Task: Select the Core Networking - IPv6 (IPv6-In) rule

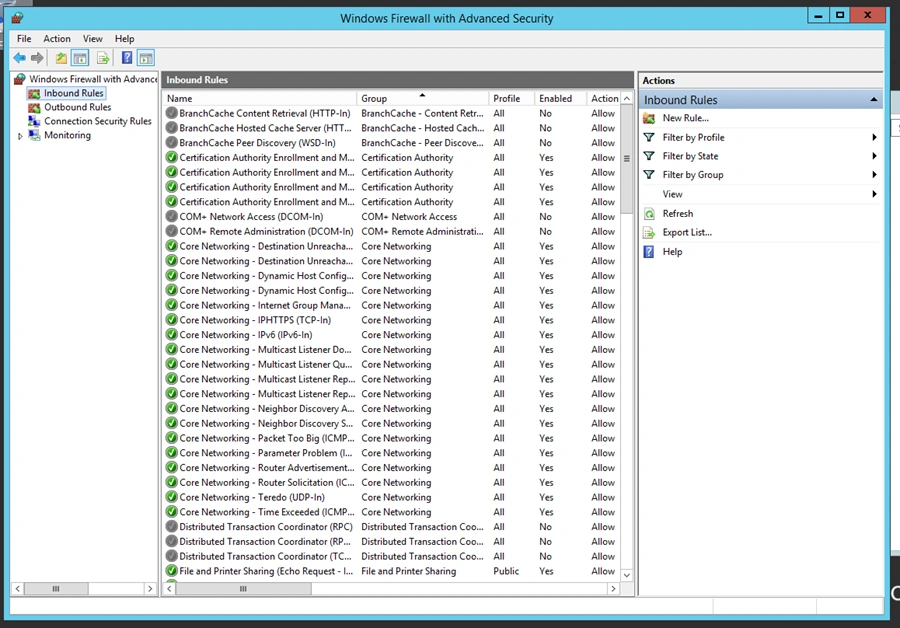Action: 393,335
